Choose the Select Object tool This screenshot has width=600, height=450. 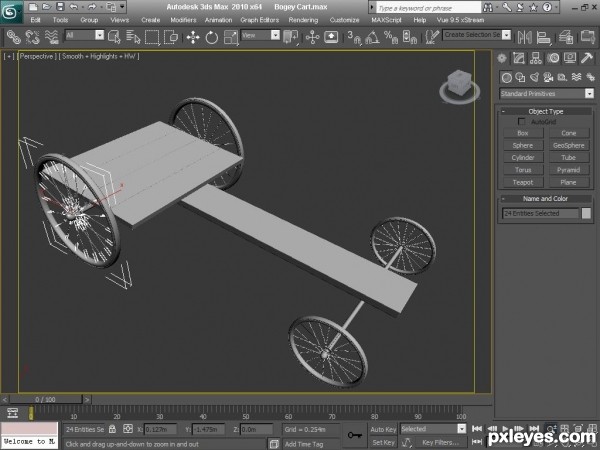[x=114, y=37]
